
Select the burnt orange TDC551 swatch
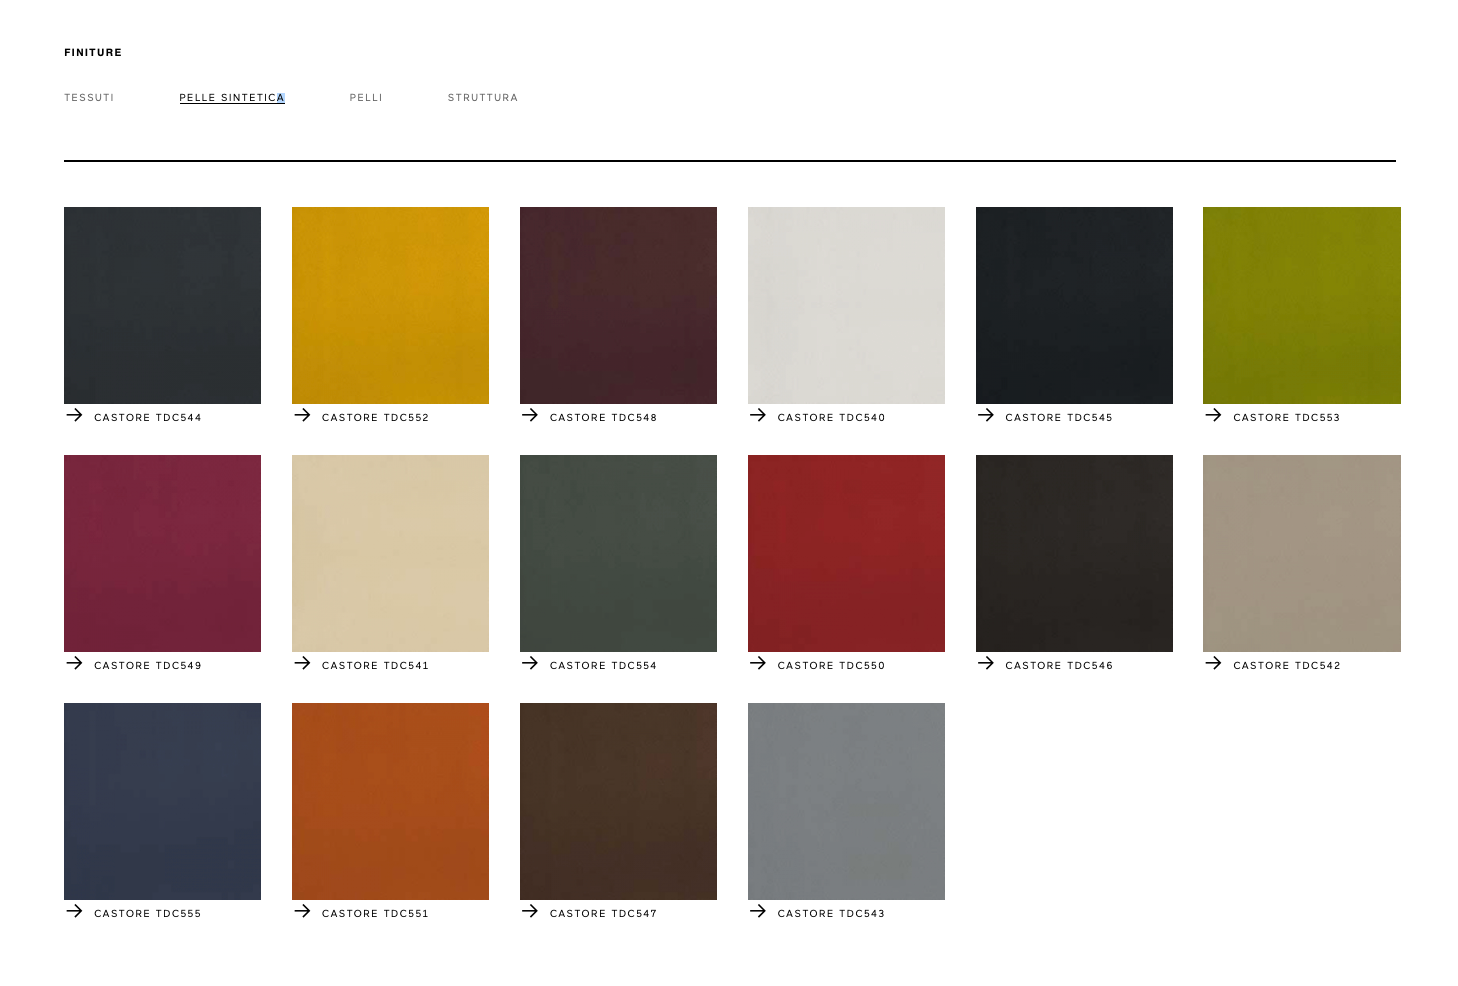pyautogui.click(x=390, y=801)
